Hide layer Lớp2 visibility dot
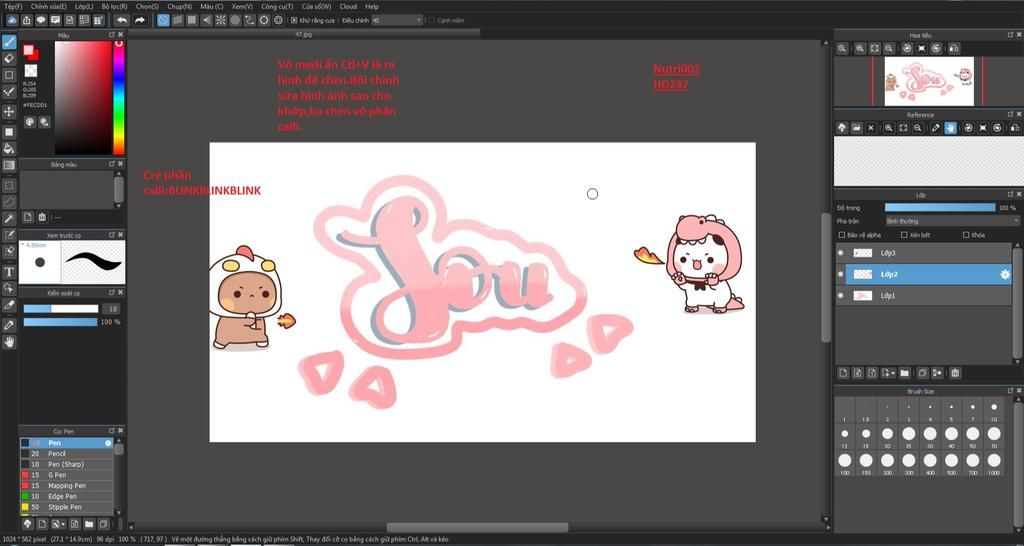1024x546 pixels. point(841,274)
